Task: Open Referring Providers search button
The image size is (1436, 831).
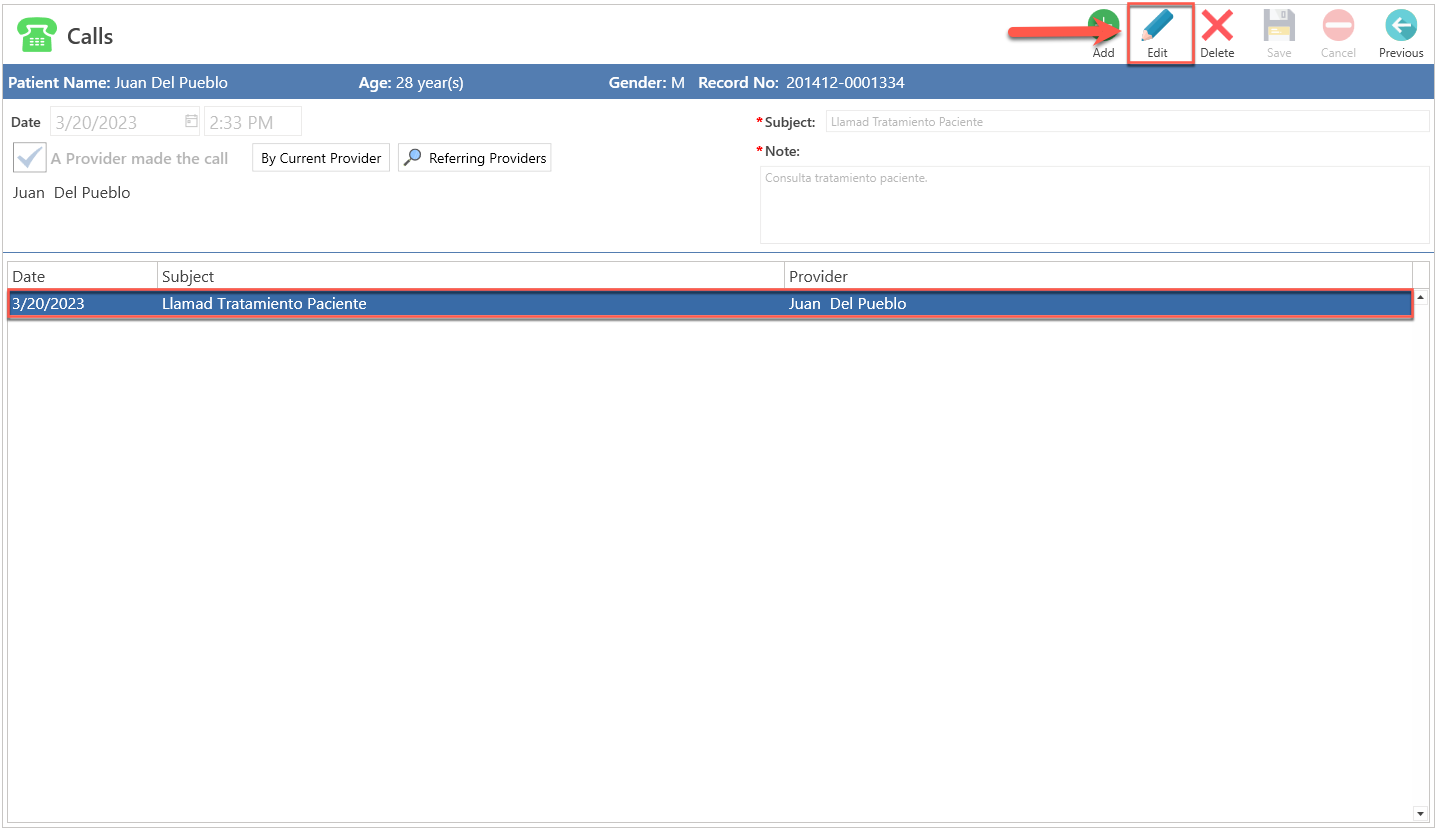Action: click(475, 158)
